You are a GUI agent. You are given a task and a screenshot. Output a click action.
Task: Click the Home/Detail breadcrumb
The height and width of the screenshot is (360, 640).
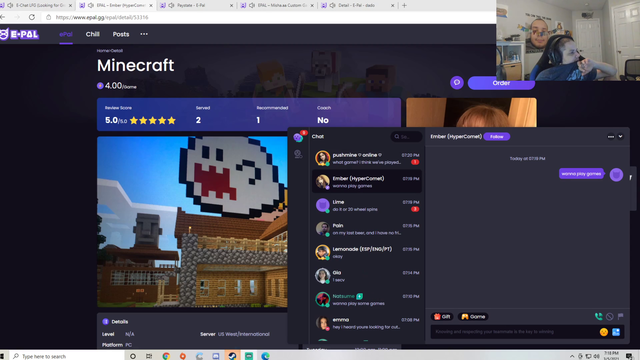coord(110,51)
